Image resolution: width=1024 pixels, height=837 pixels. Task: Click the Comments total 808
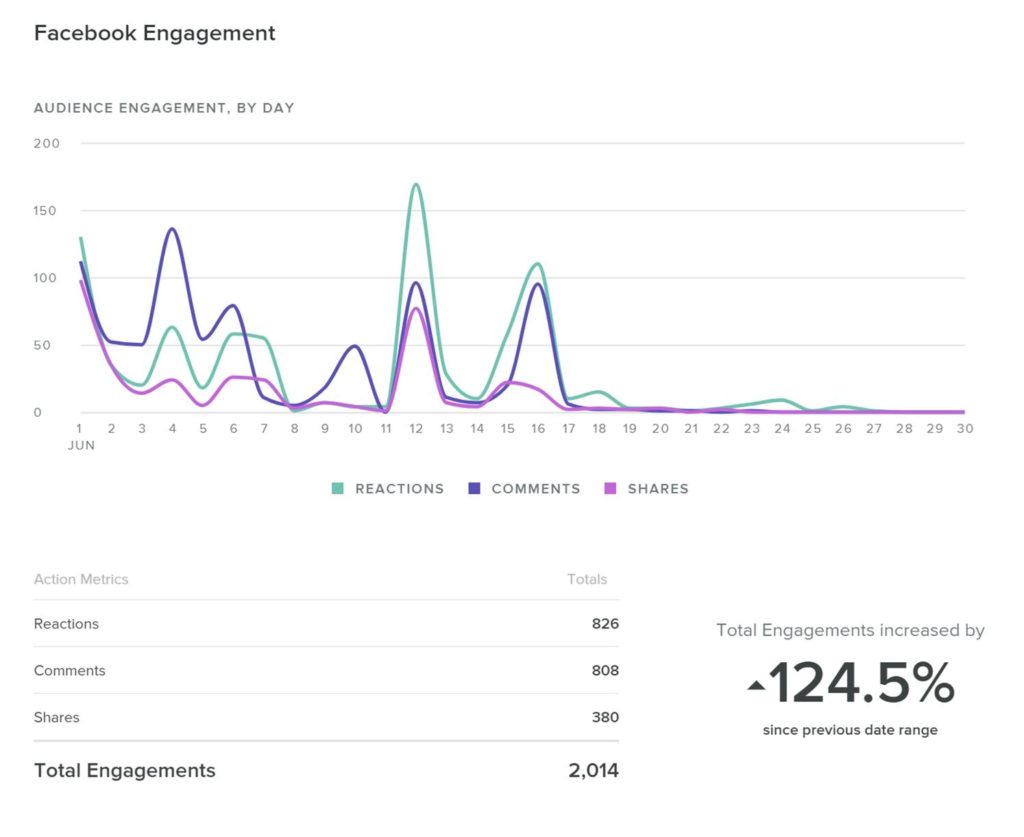[605, 671]
